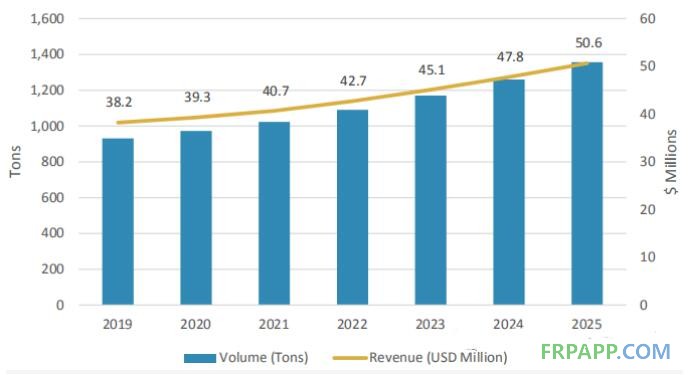
Task: Click the 1,600 left axis value
Action: (x=47, y=19)
